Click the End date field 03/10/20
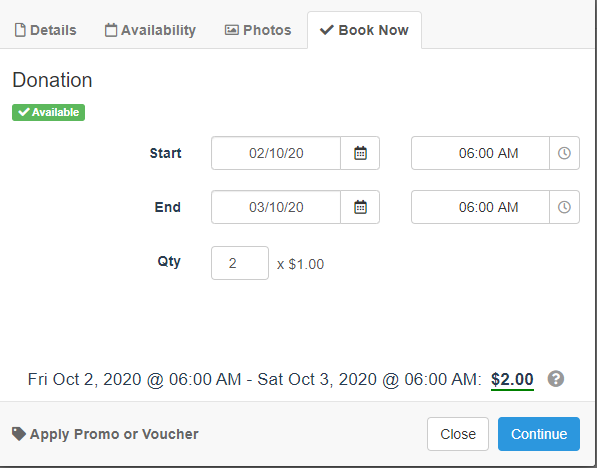Image resolution: width=597 pixels, height=468 pixels. tap(276, 207)
